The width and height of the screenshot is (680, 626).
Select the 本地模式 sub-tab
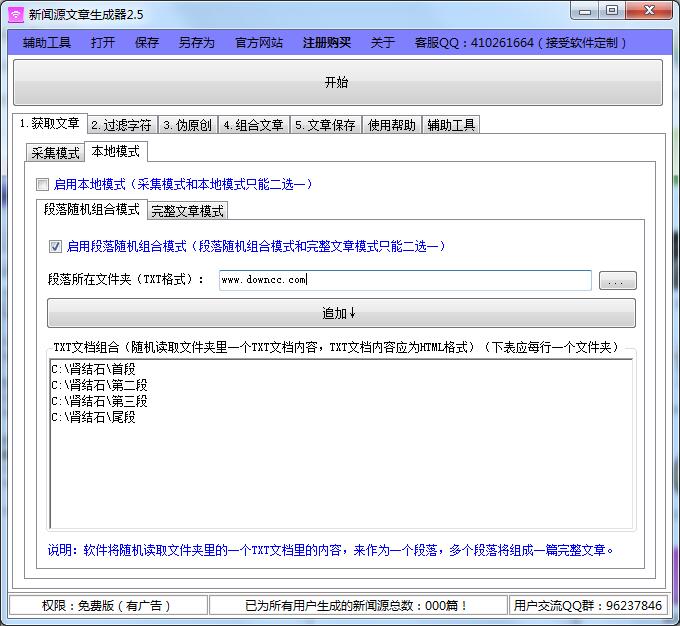pos(116,151)
